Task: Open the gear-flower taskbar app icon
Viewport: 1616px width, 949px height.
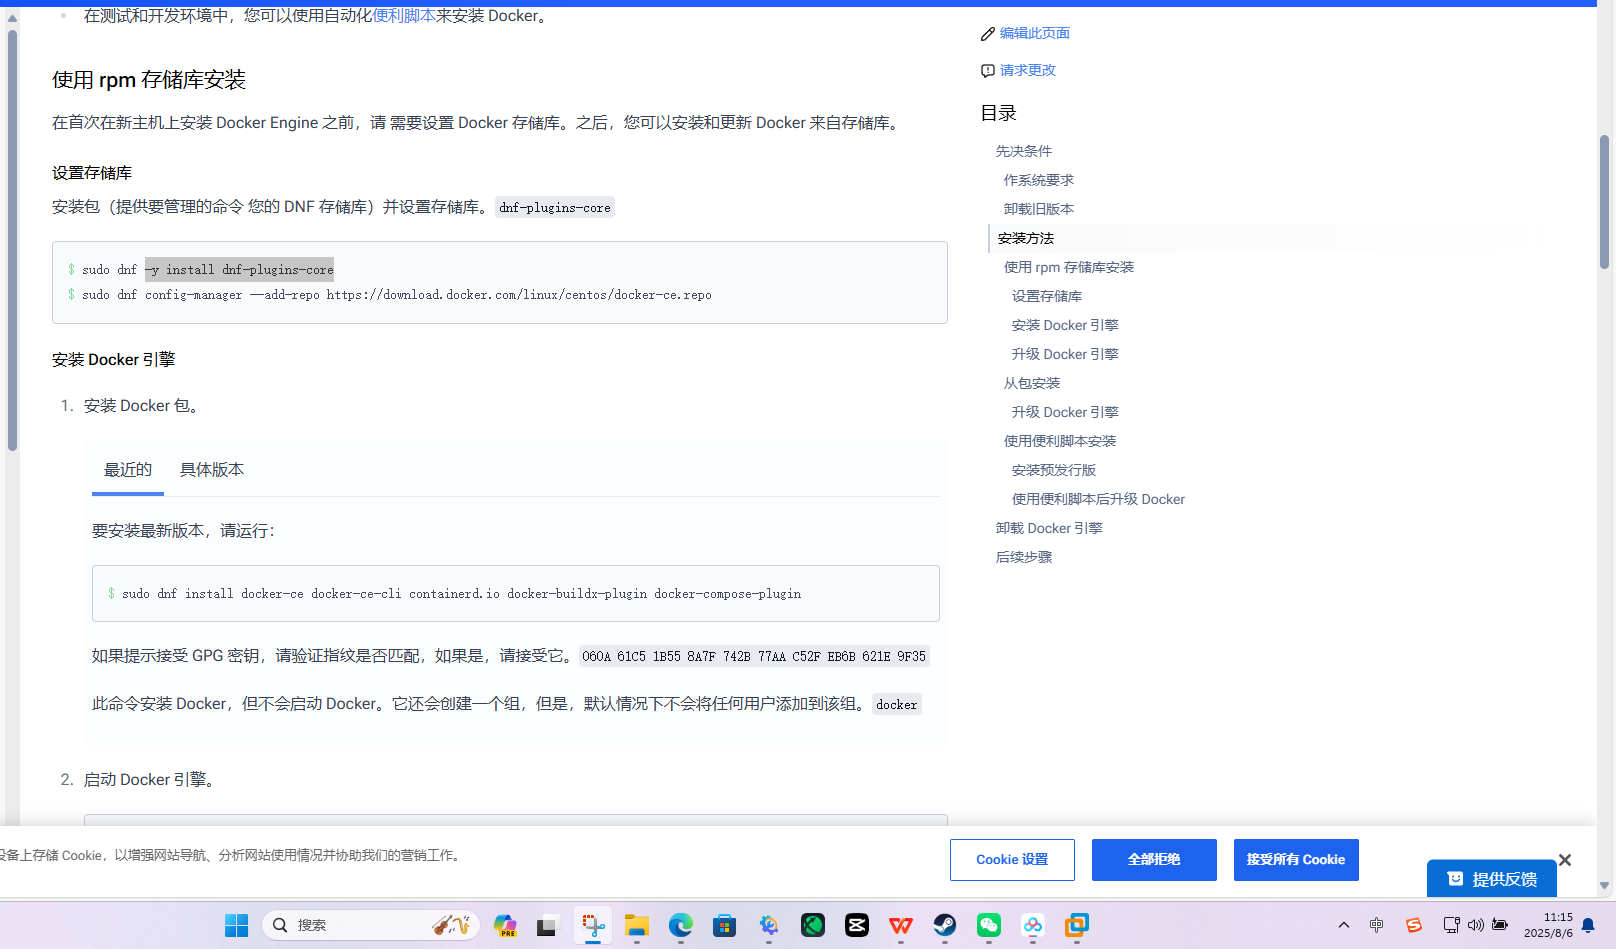Action: [x=769, y=926]
